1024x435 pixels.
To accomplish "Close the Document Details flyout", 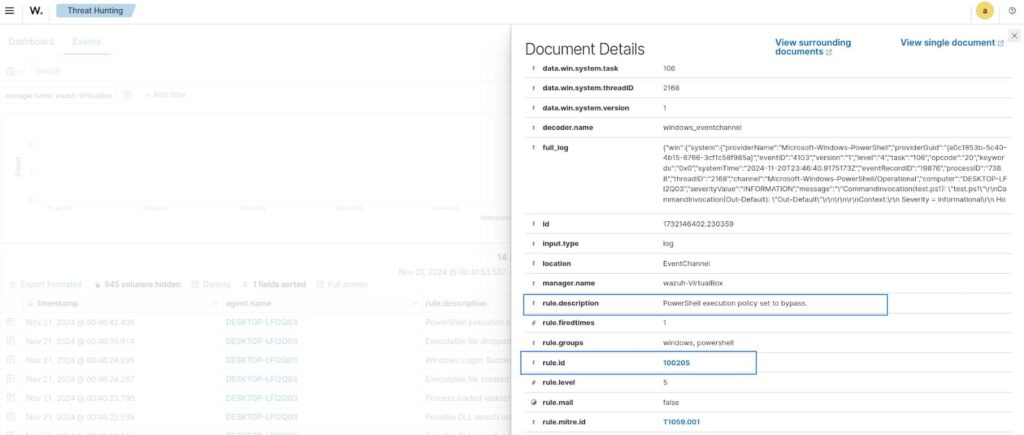I will (1014, 36).
